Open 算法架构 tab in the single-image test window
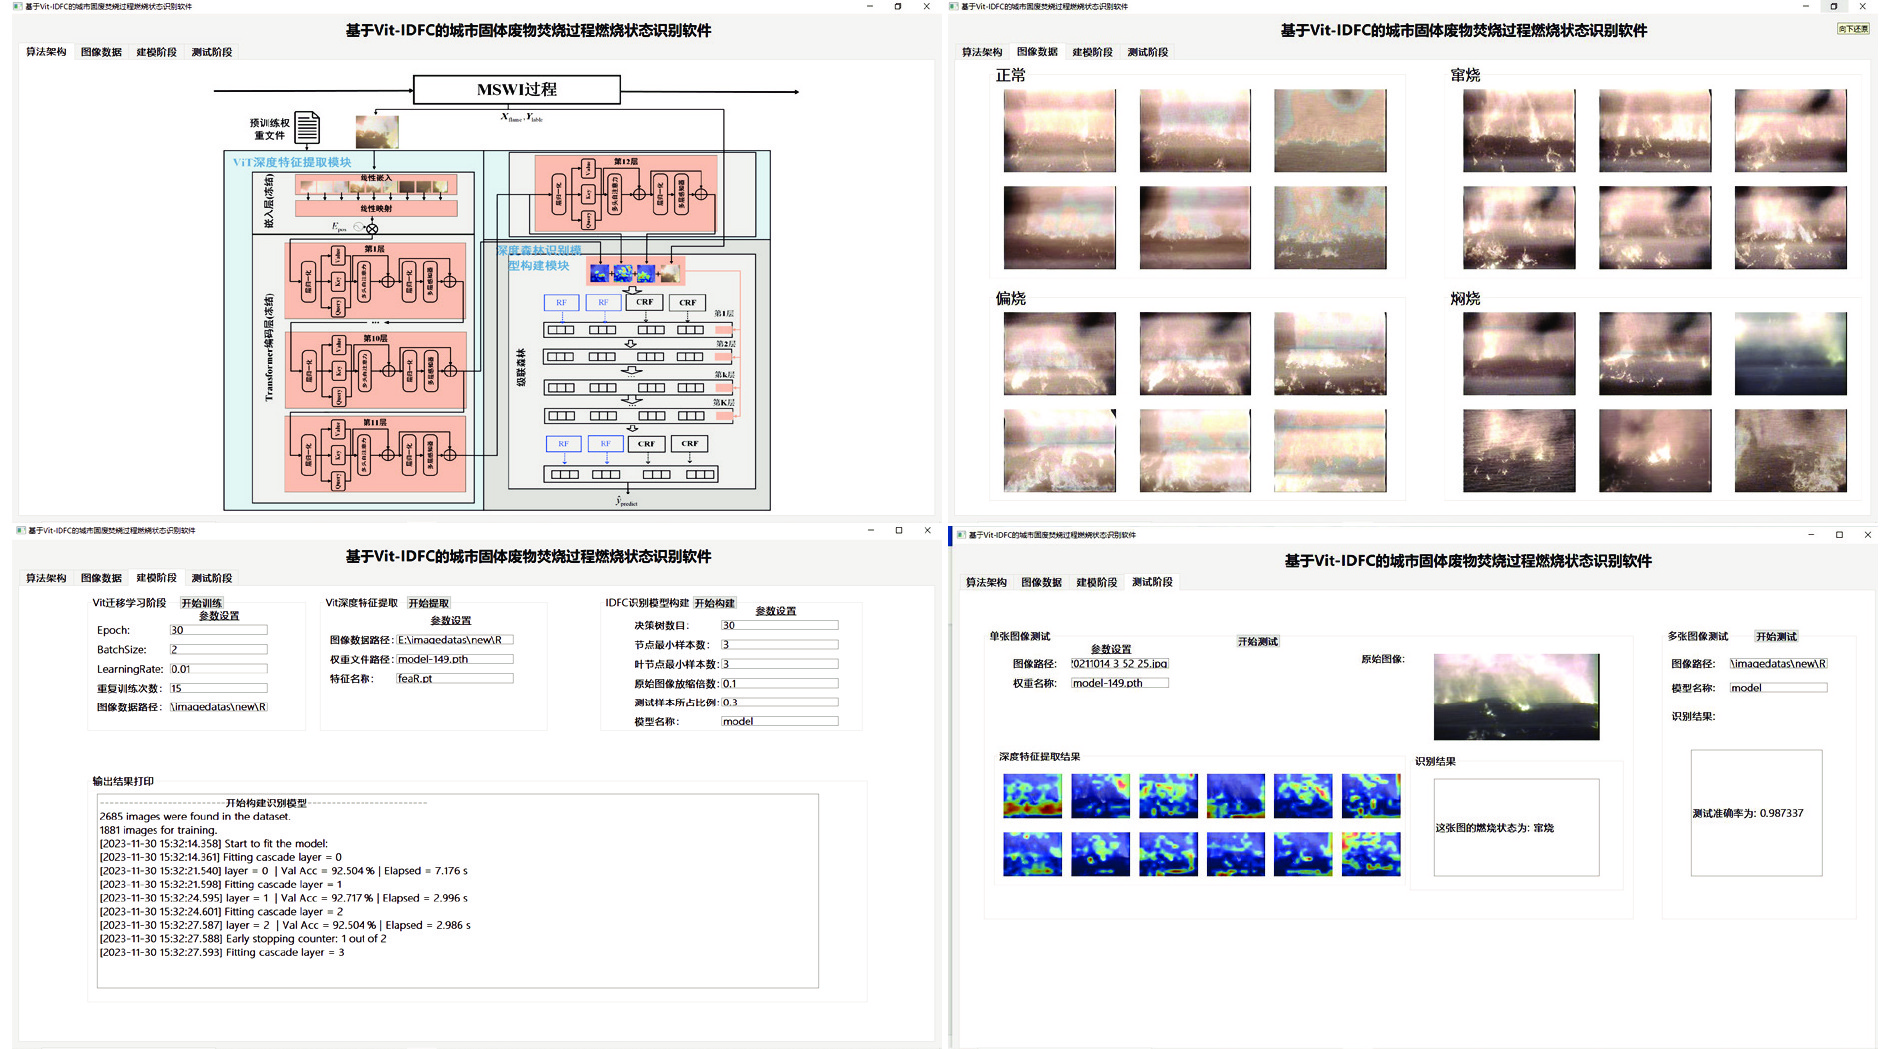This screenshot has width=1890, height=1049. point(986,582)
